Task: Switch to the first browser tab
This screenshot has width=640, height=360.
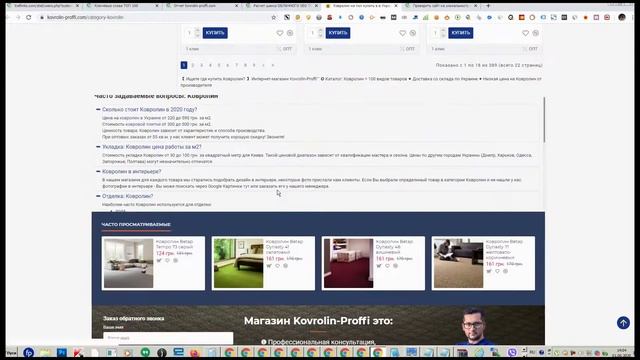Action: point(42,6)
